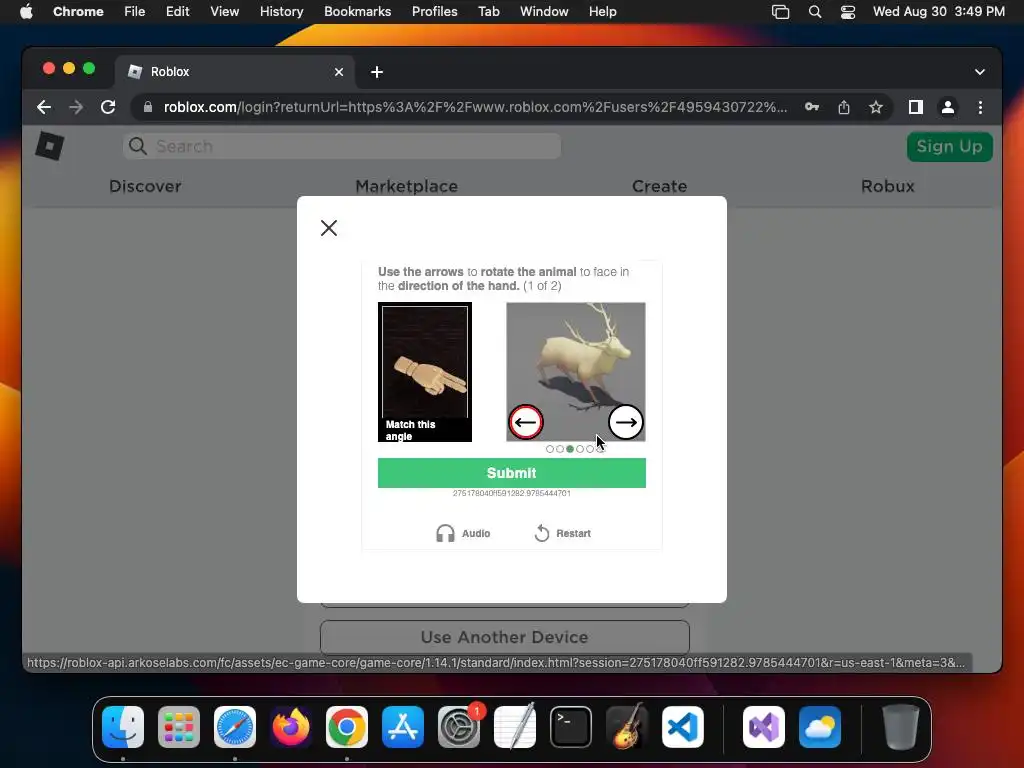Screen dimensions: 1024x768
Task: Open Spotlight search in menu bar
Action: click(814, 11)
